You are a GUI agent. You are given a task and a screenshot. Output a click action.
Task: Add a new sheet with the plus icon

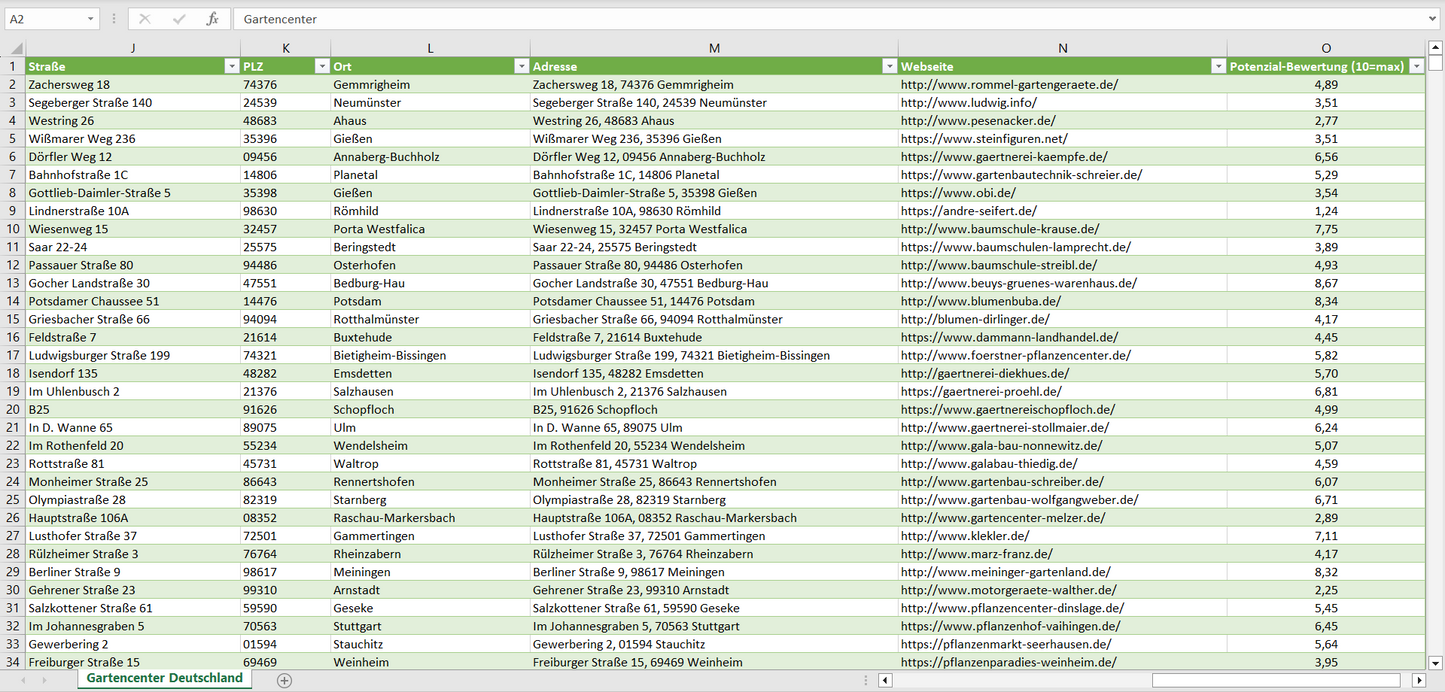(x=284, y=680)
